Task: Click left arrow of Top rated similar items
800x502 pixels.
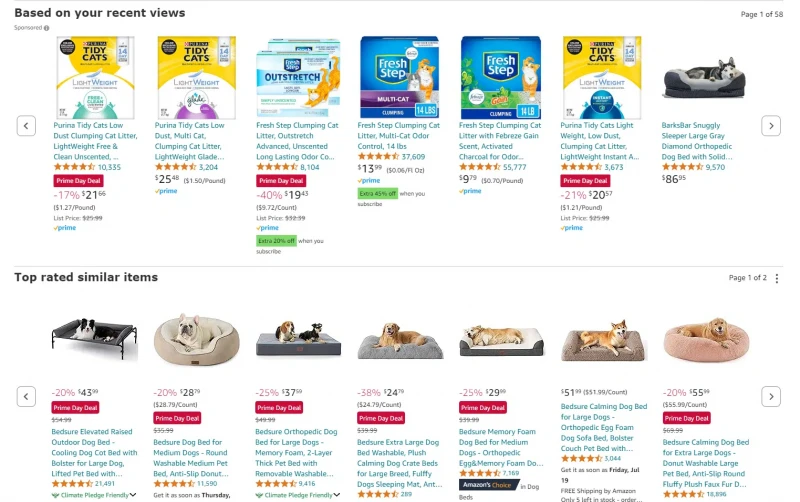Action: (x=26, y=396)
